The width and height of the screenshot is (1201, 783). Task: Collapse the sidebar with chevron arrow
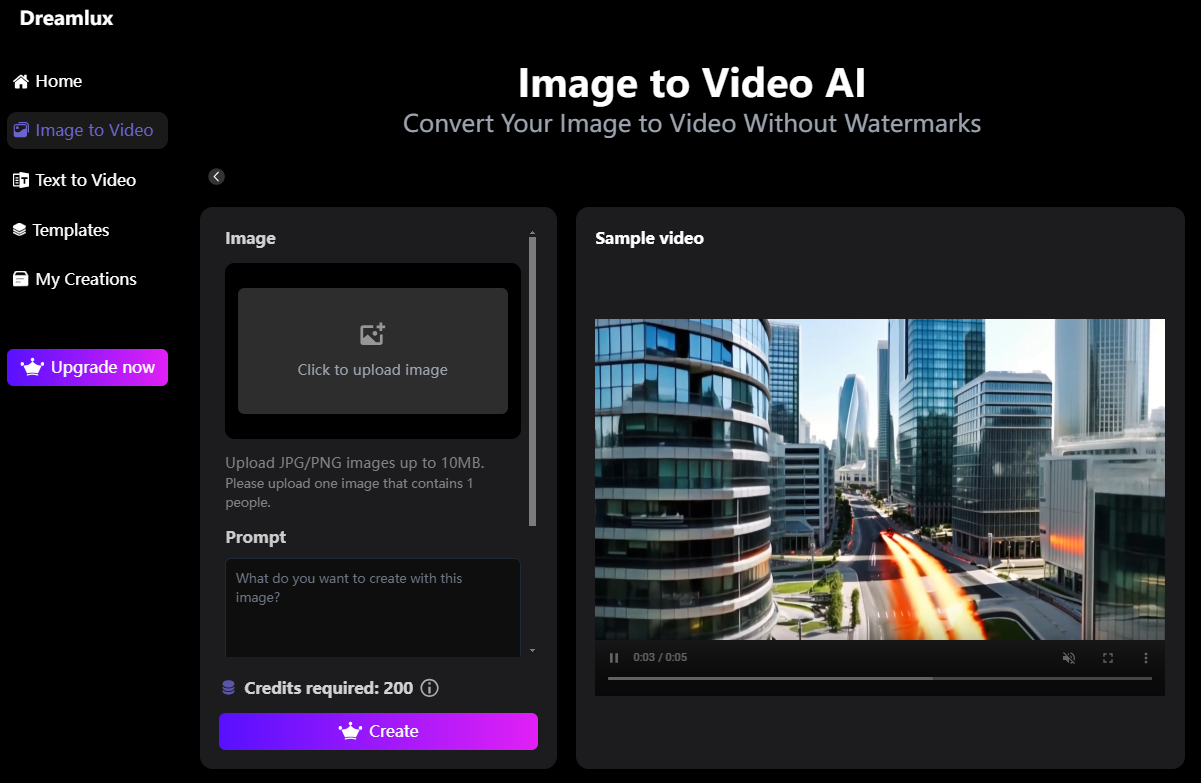coord(216,176)
